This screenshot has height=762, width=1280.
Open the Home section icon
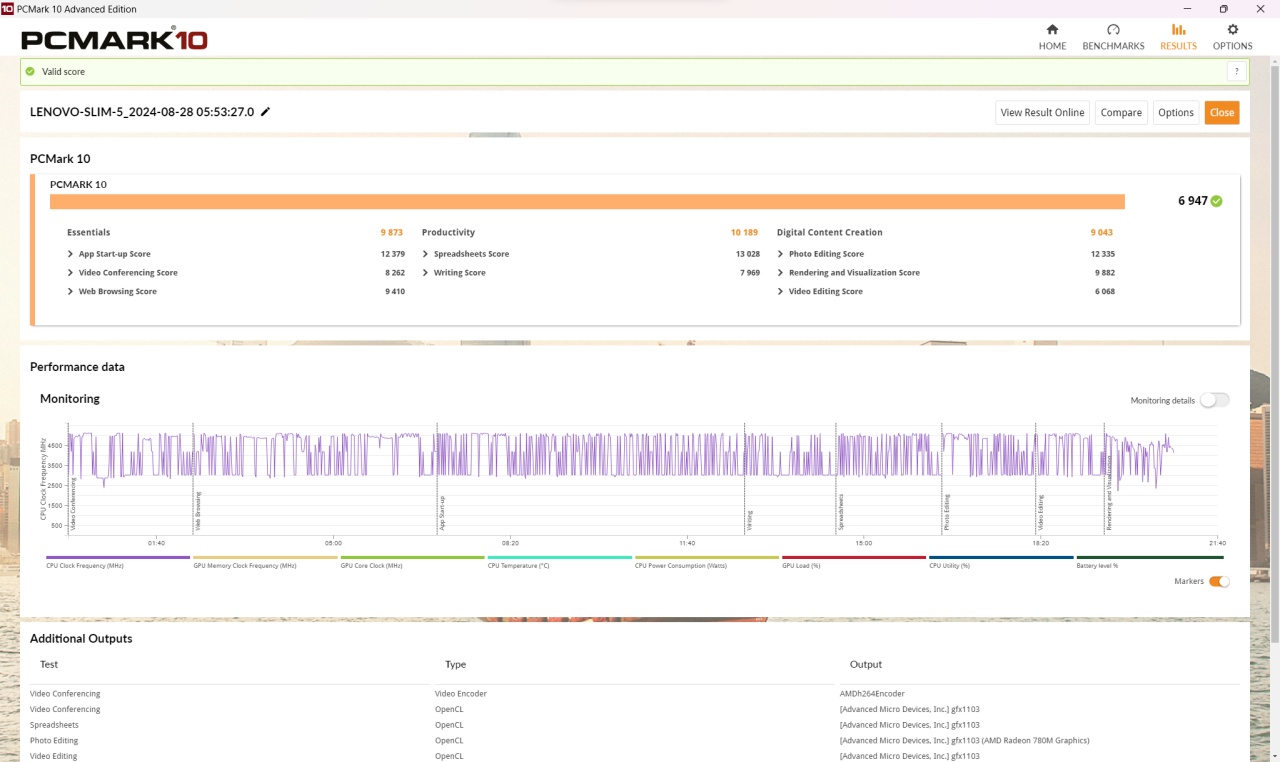click(1052, 30)
